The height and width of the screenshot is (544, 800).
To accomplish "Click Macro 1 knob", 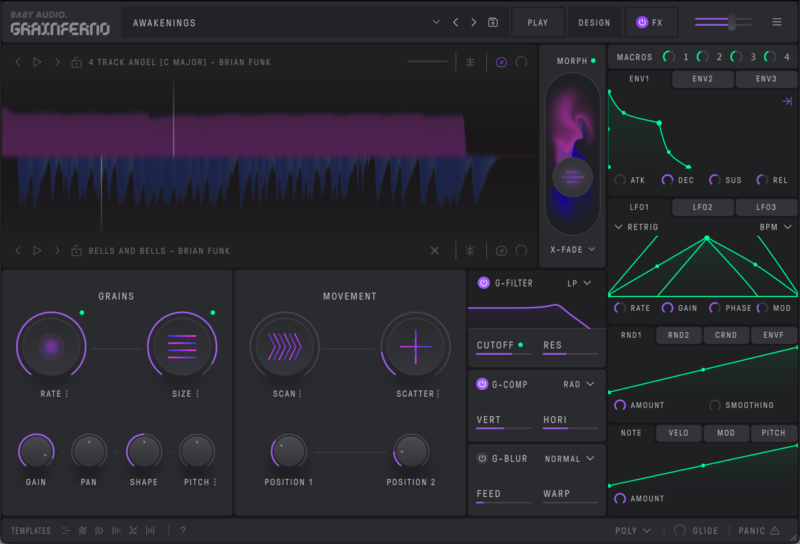I will [668, 57].
